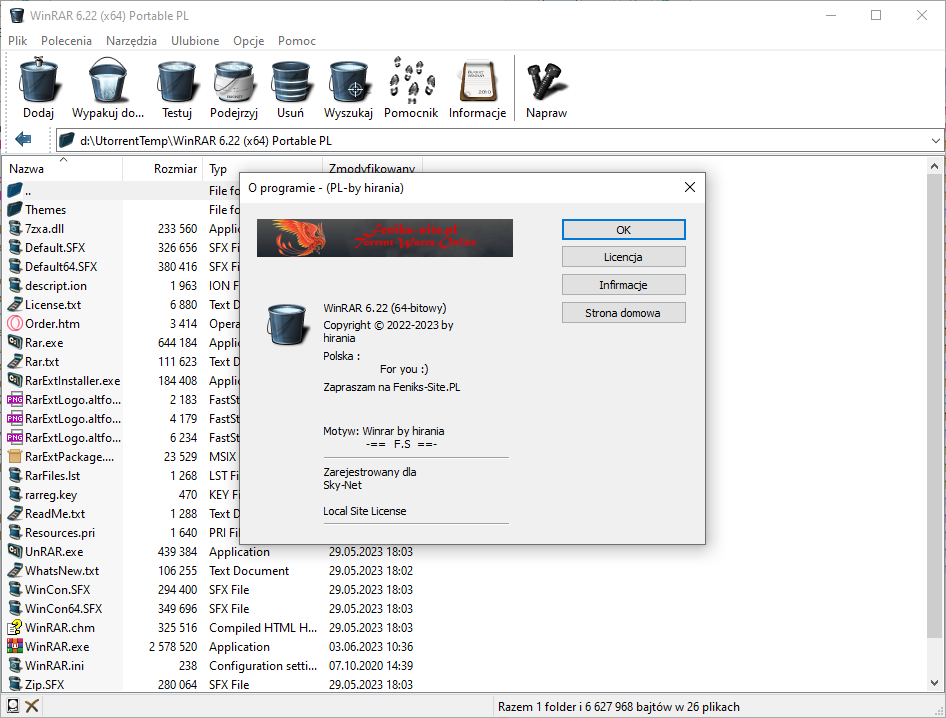
Task: Click the Usuń delete icon
Action: click(290, 81)
